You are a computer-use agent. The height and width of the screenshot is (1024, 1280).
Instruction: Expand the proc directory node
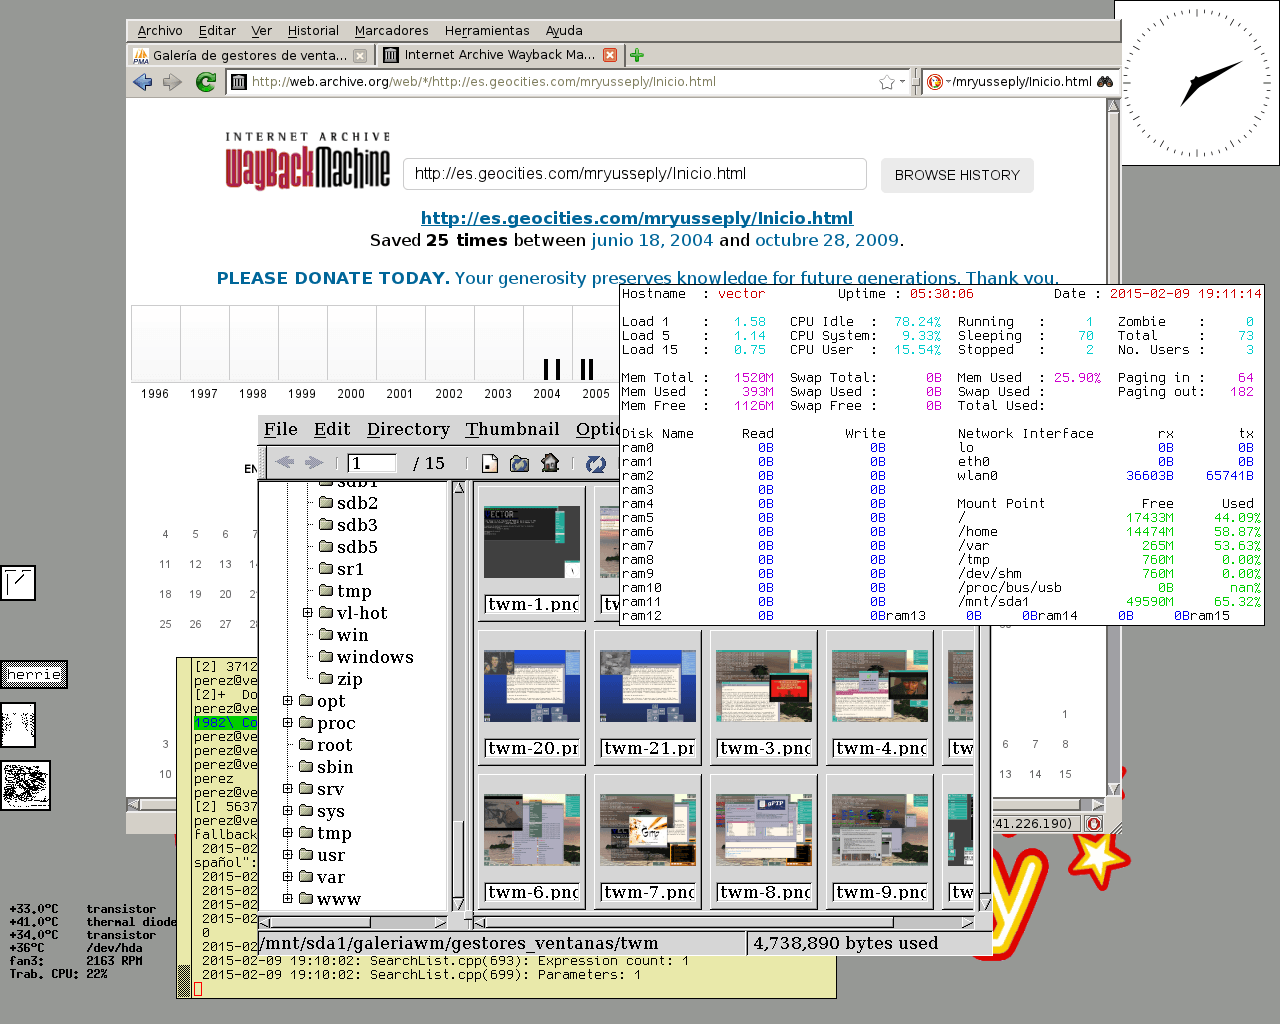(288, 723)
